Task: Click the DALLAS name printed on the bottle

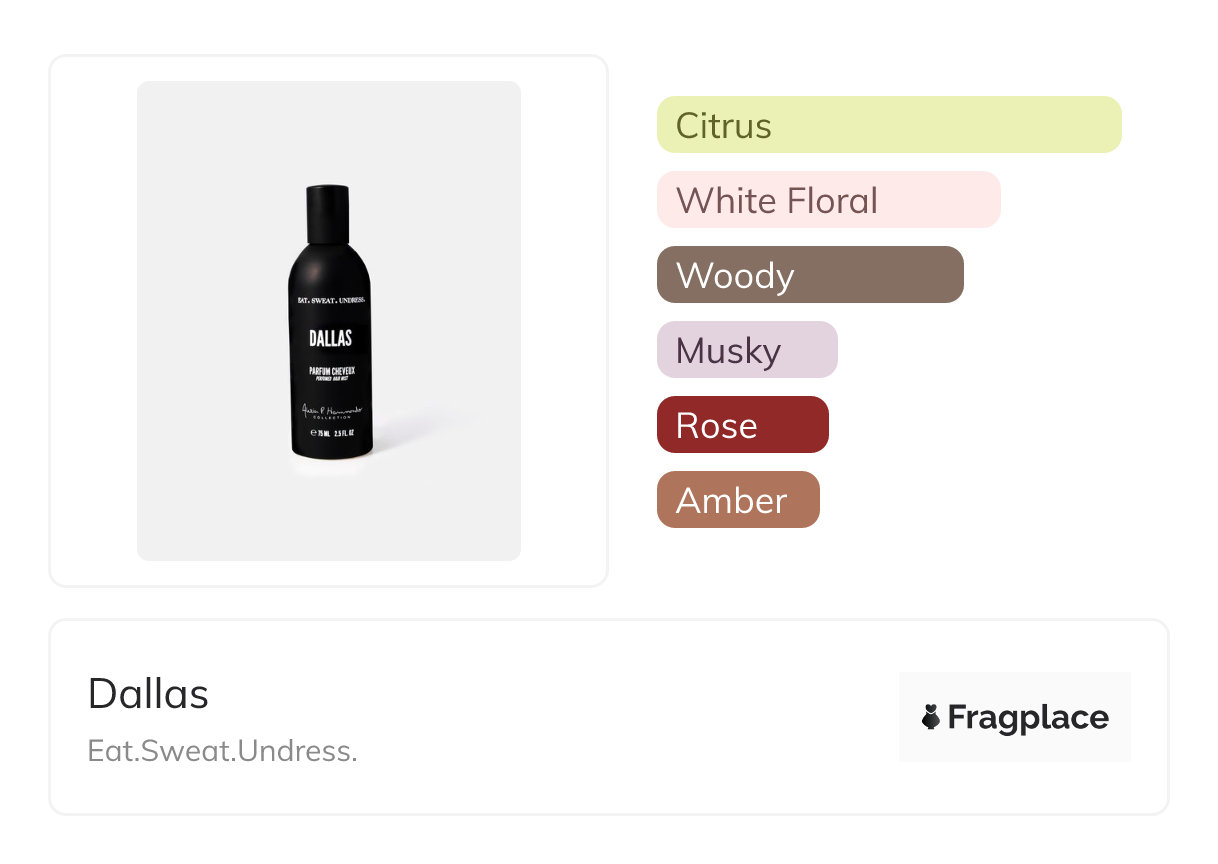Action: [x=329, y=338]
